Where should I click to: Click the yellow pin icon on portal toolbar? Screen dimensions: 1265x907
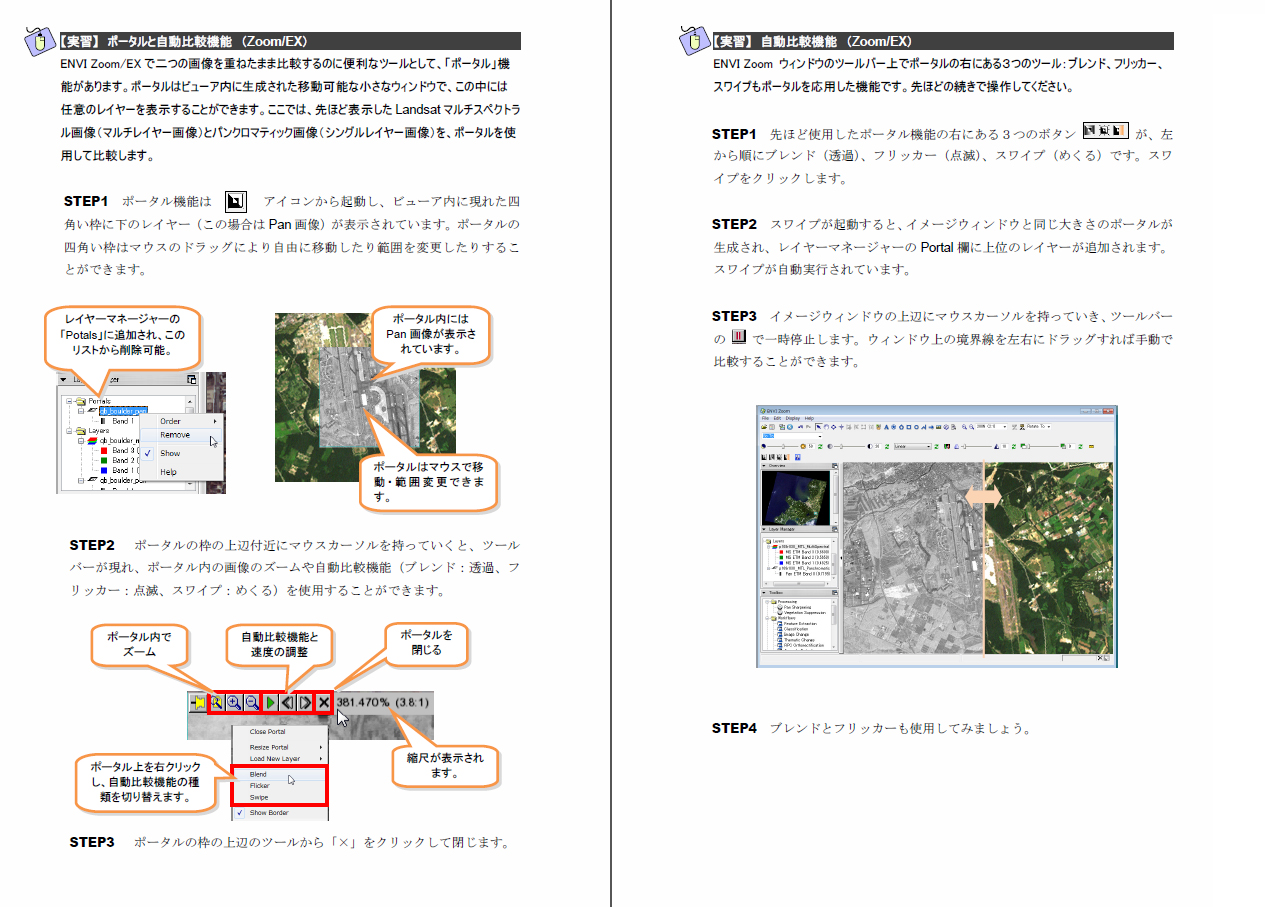[x=198, y=703]
